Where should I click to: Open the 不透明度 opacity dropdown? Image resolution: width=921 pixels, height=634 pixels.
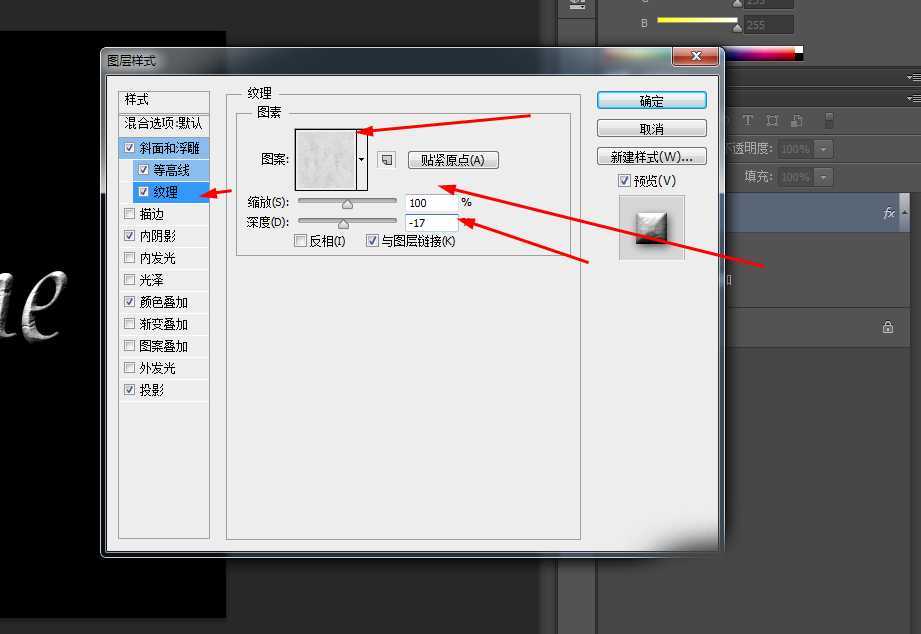(822, 148)
